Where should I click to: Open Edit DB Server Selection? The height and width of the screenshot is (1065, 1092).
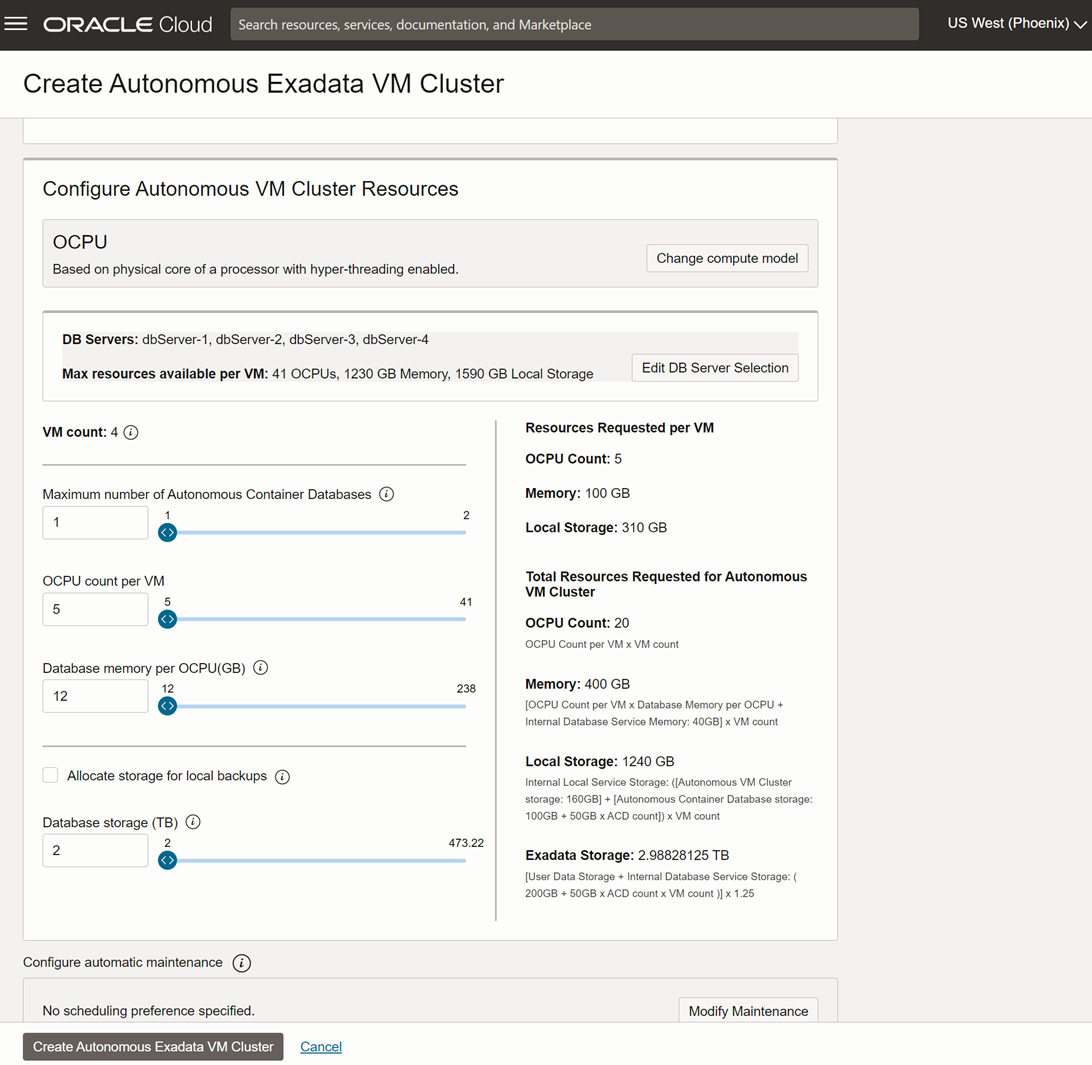(x=715, y=367)
